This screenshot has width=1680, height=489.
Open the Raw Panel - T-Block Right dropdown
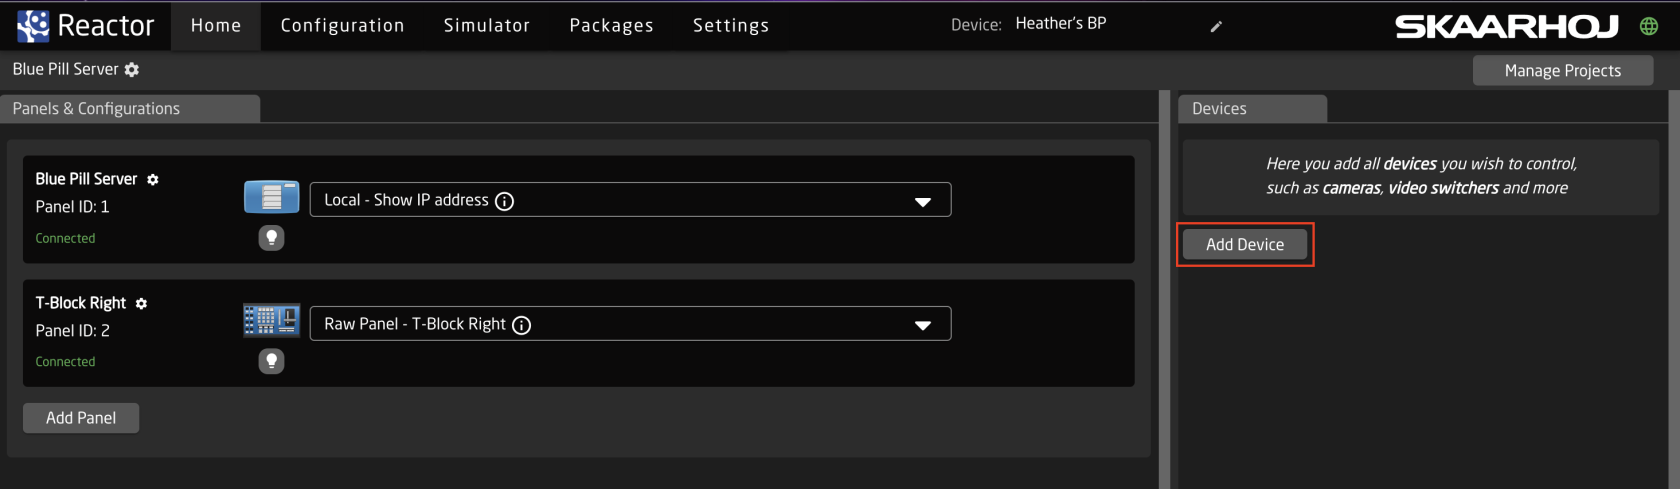pyautogui.click(x=630, y=324)
